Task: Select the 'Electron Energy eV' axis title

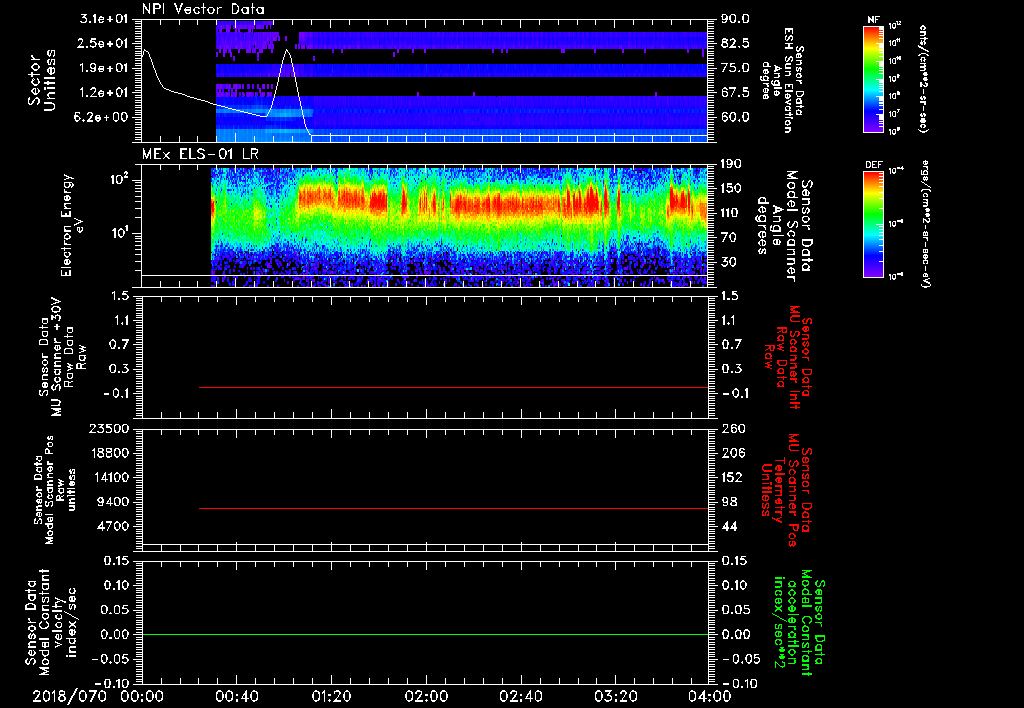Action: pos(73,225)
